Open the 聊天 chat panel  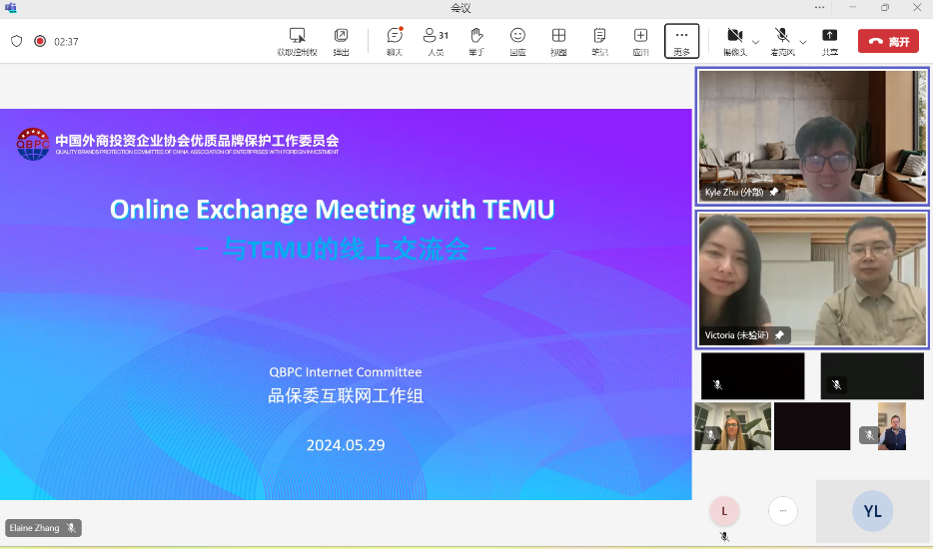[x=395, y=42]
